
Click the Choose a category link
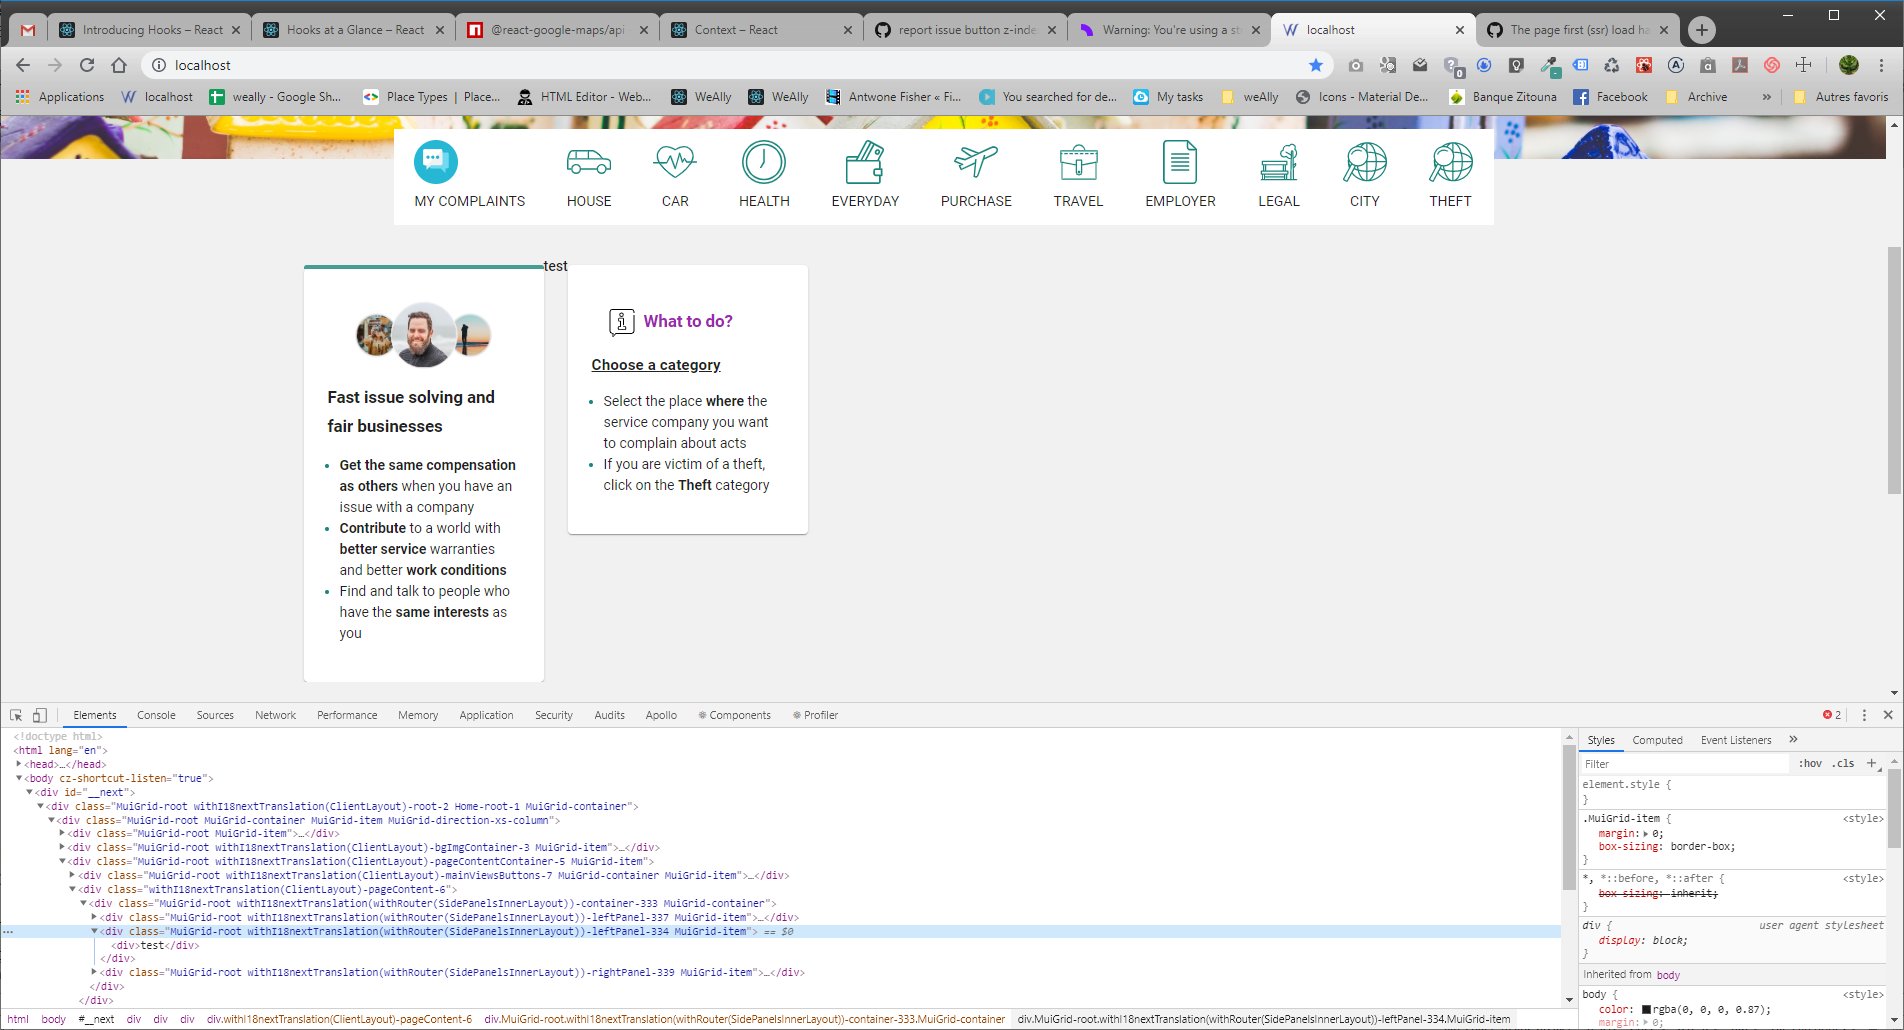coord(655,365)
